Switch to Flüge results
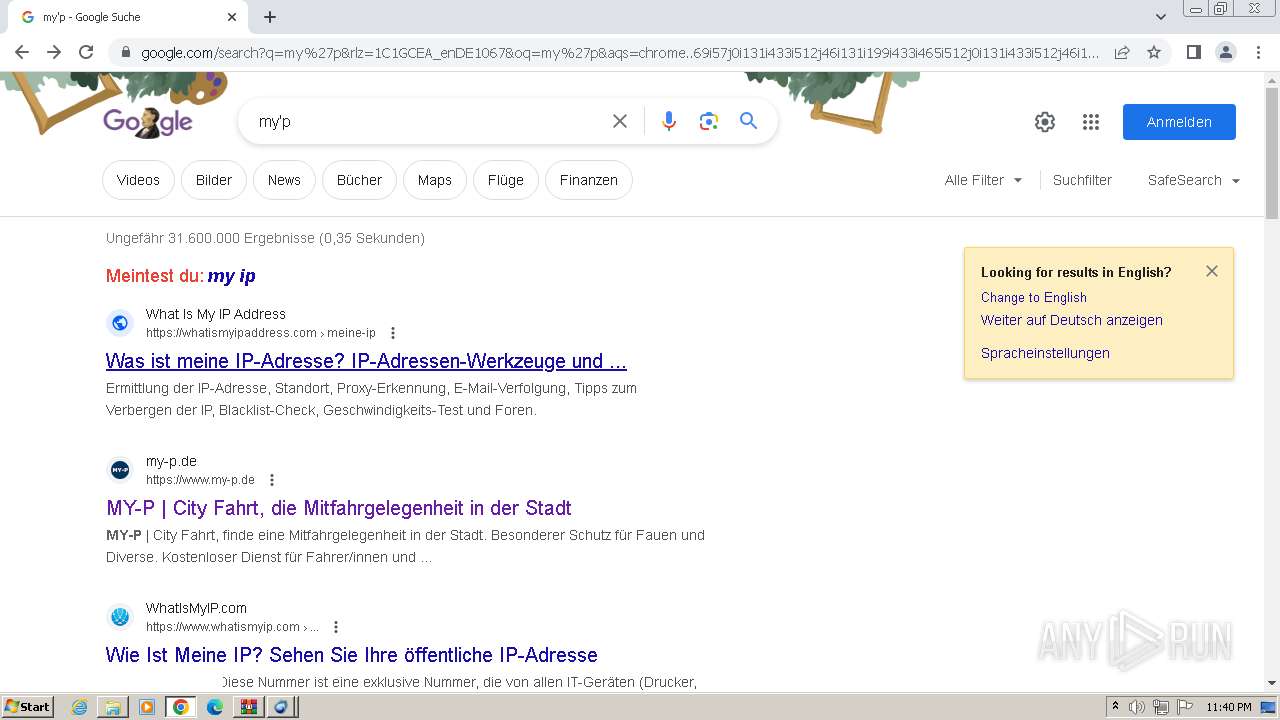The image size is (1280, 720). click(506, 180)
